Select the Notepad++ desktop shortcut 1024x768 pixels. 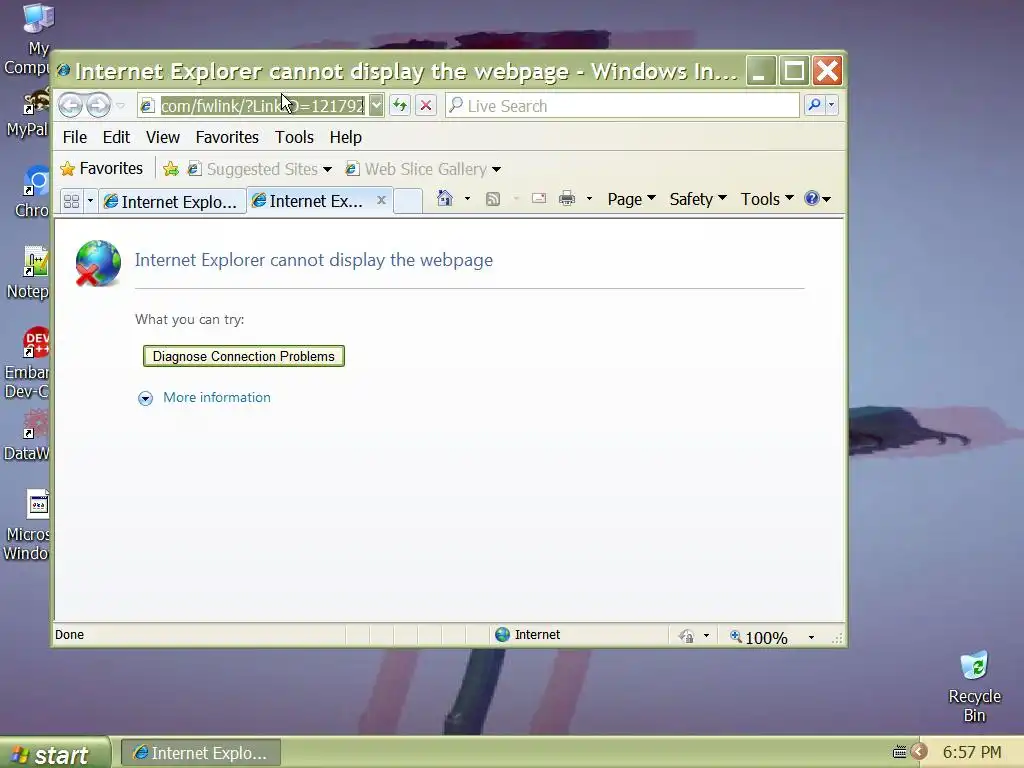[27, 273]
